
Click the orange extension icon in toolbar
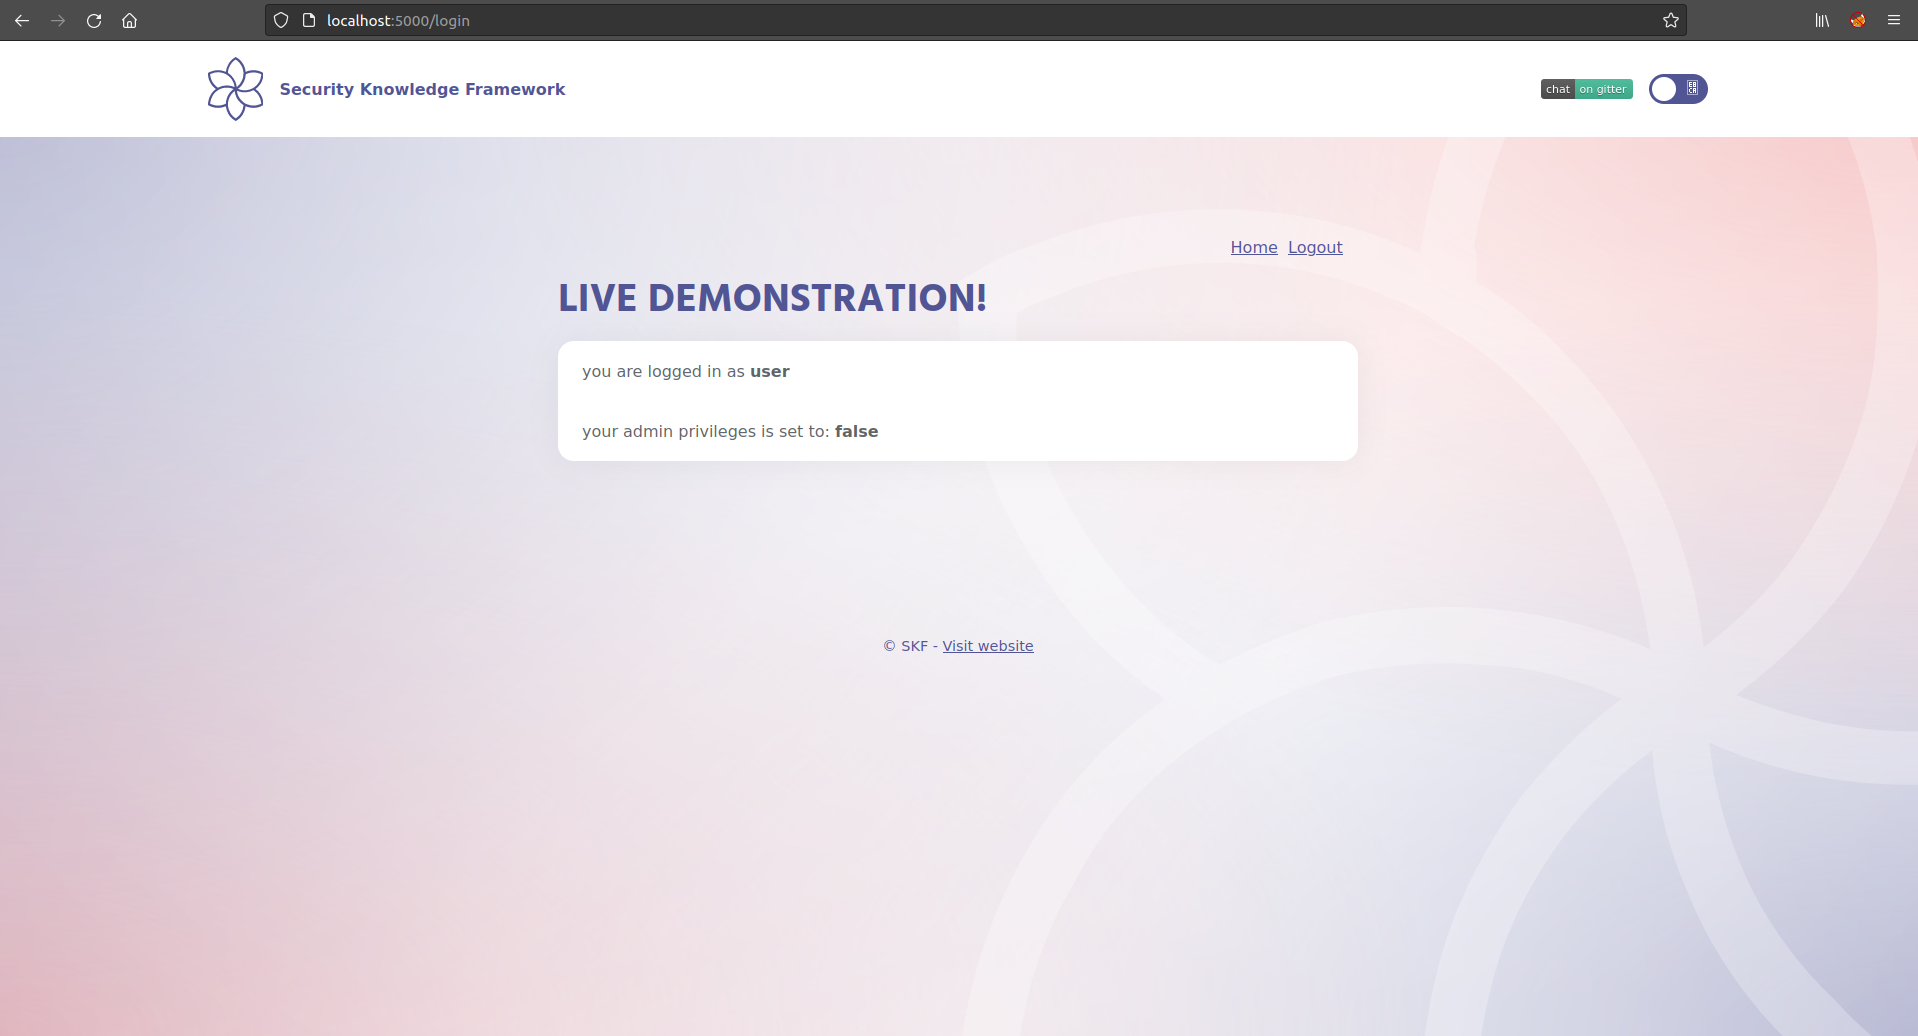tap(1858, 20)
